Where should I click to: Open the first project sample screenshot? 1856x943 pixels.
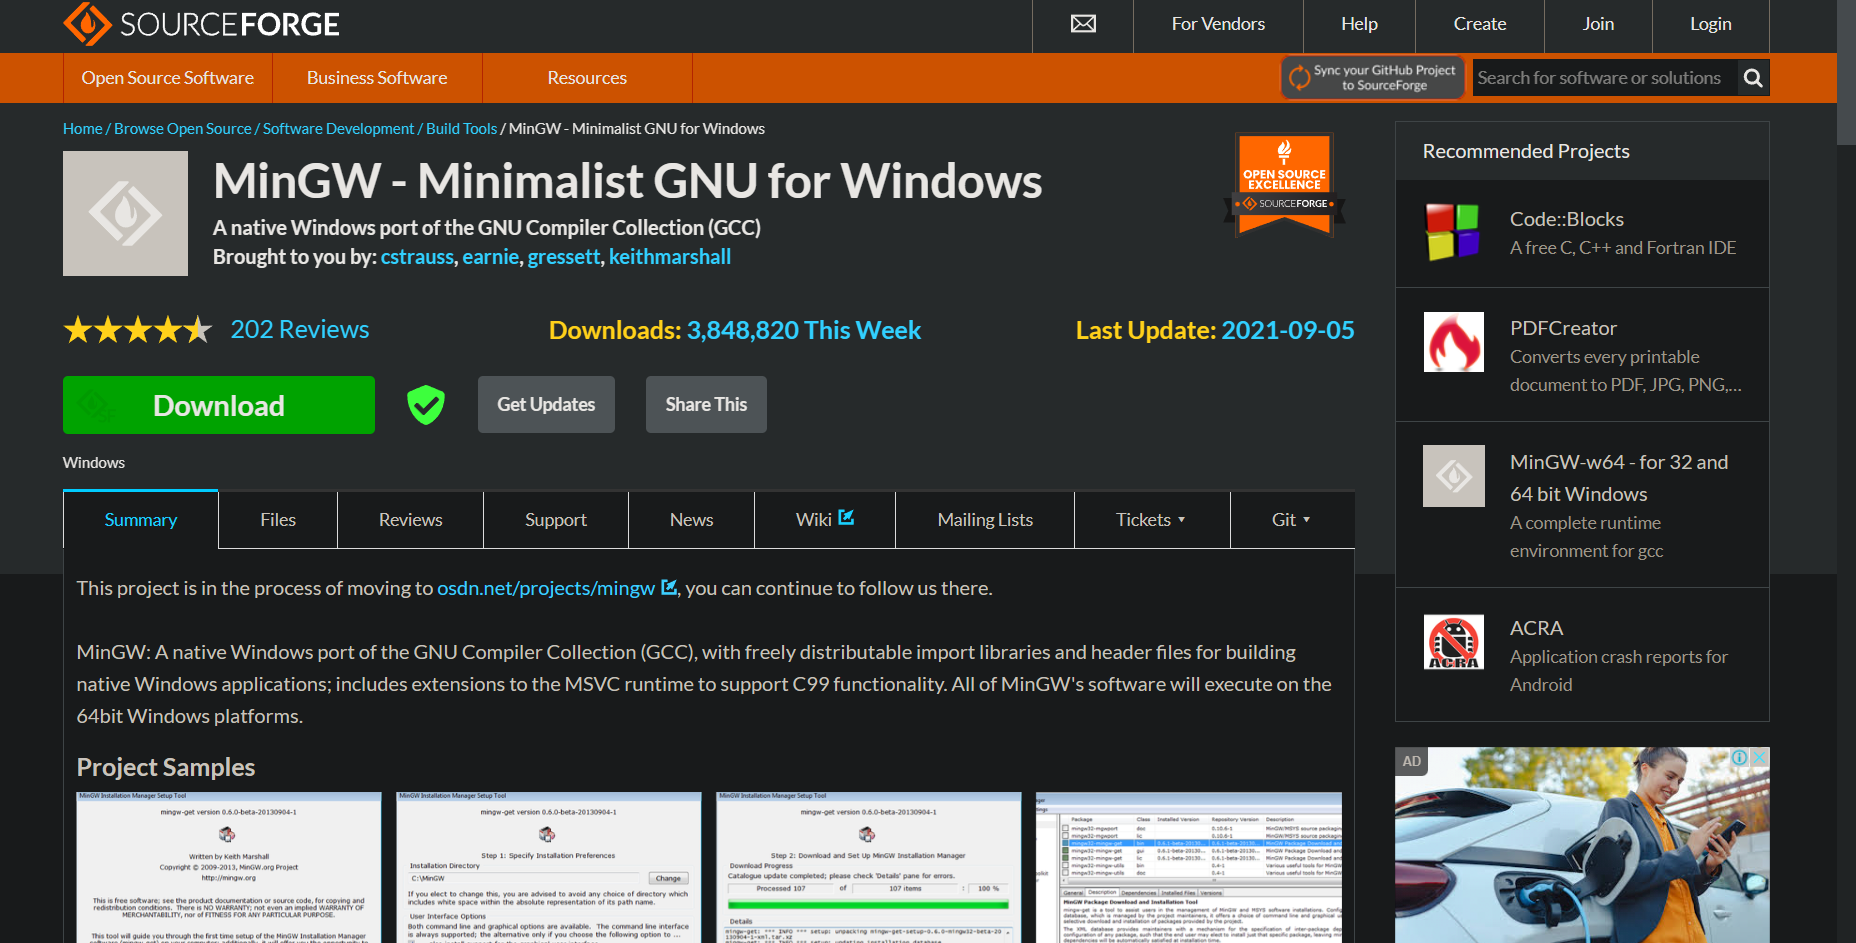(229, 867)
